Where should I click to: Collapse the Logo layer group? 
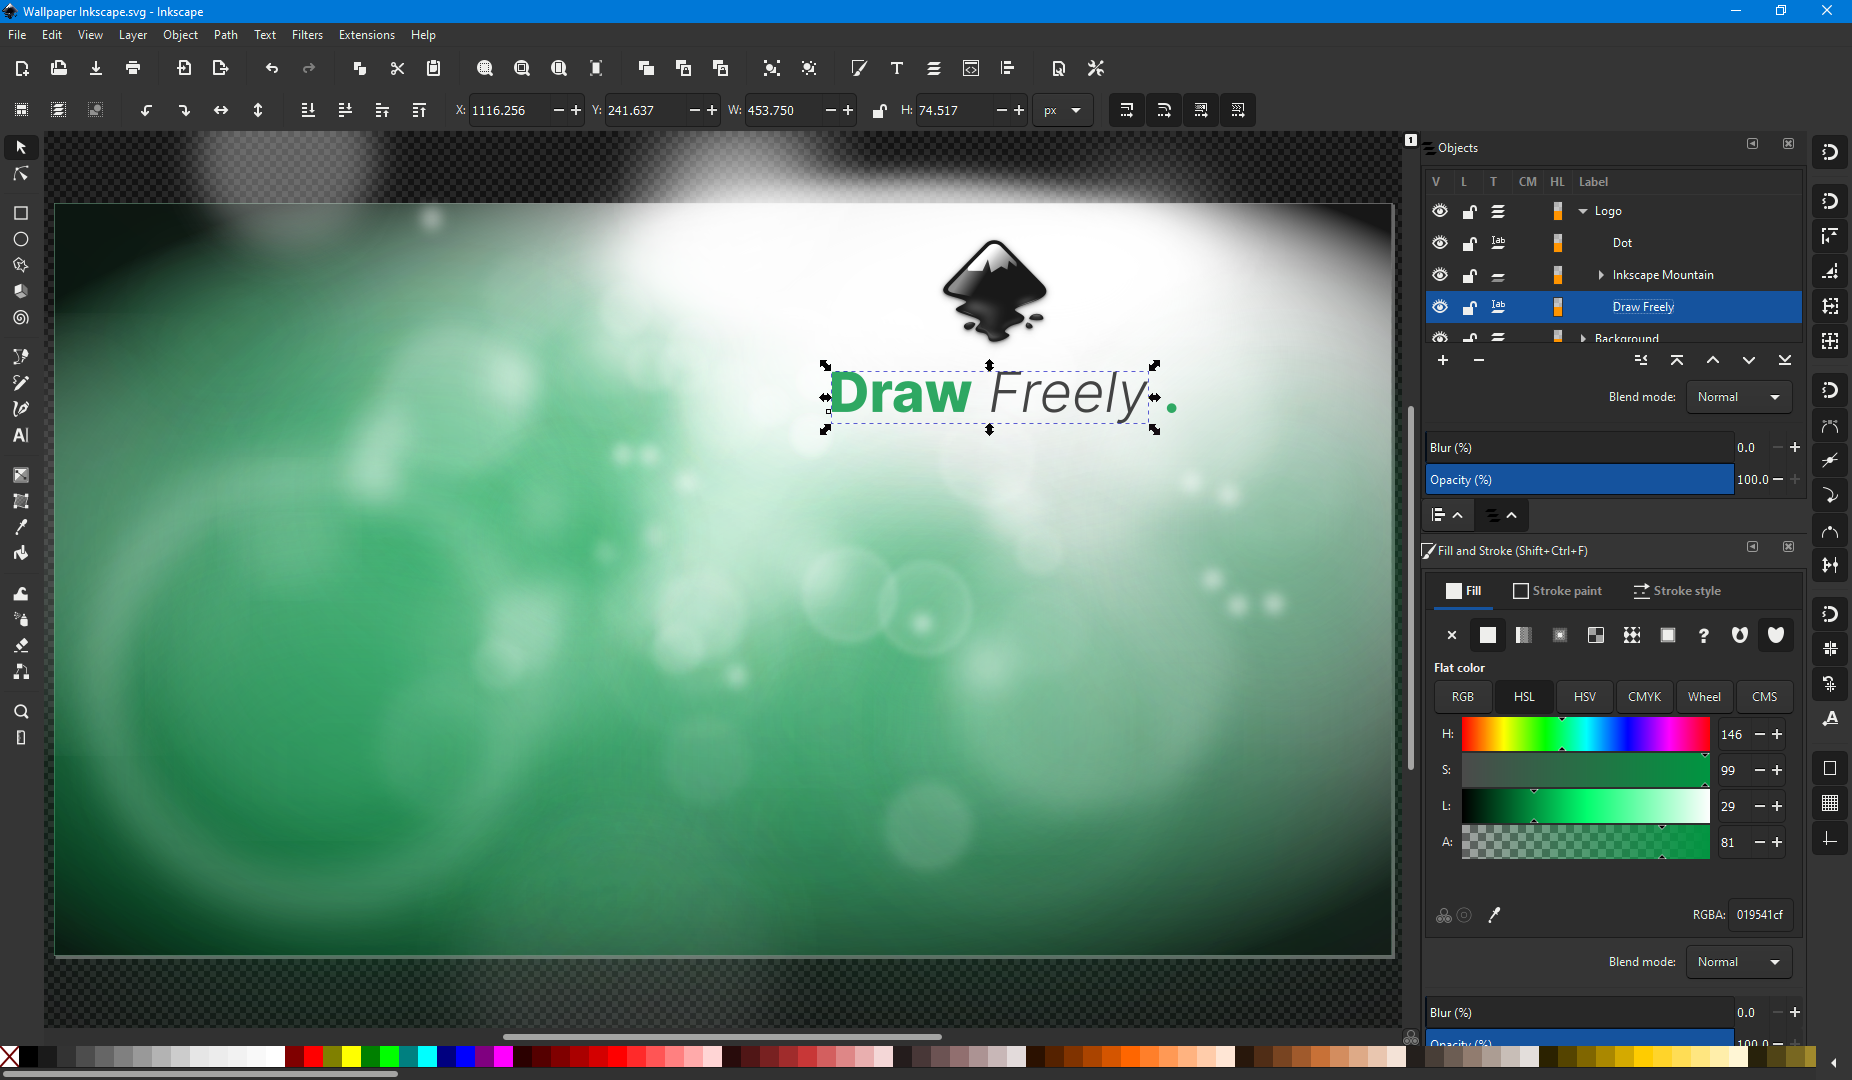[1583, 211]
